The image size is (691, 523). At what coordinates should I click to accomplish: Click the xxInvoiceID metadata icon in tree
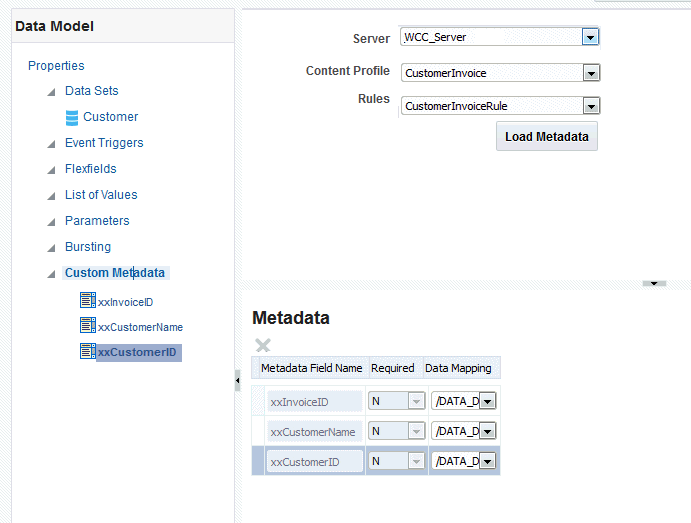[88, 300]
